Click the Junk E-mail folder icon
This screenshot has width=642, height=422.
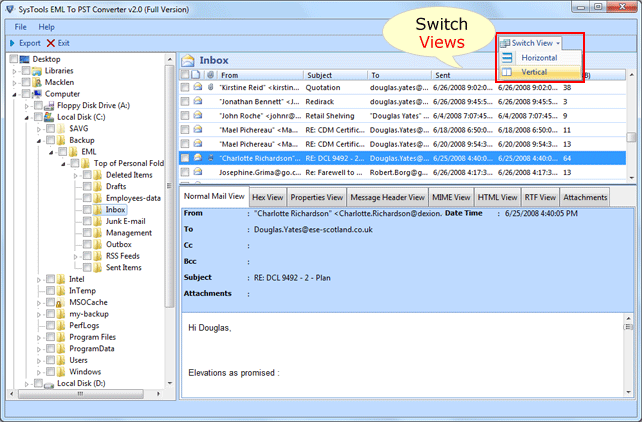[x=97, y=221]
